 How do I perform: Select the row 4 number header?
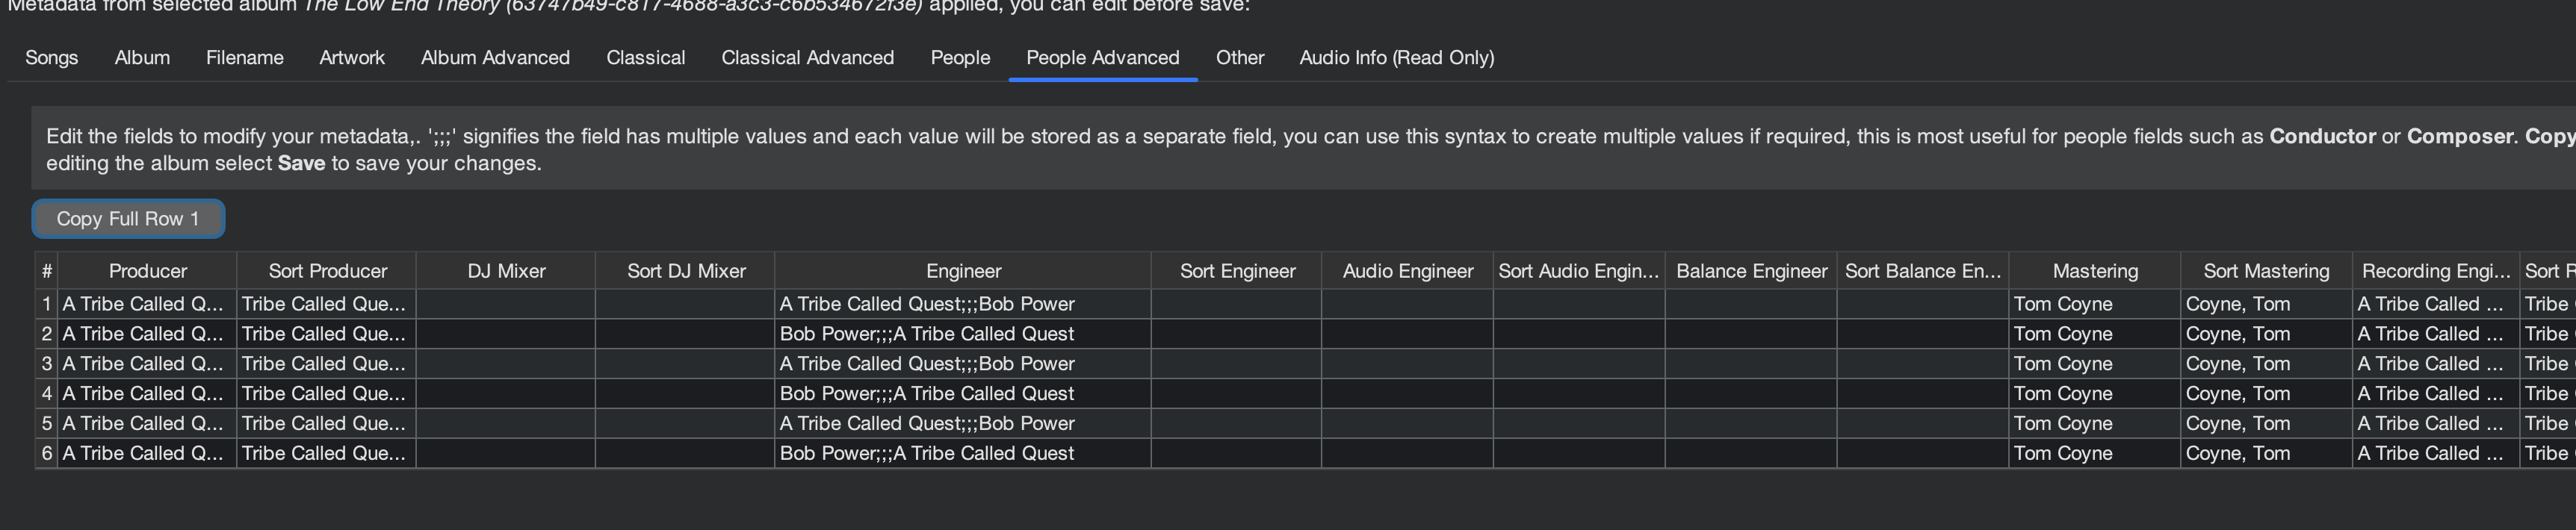(x=46, y=394)
